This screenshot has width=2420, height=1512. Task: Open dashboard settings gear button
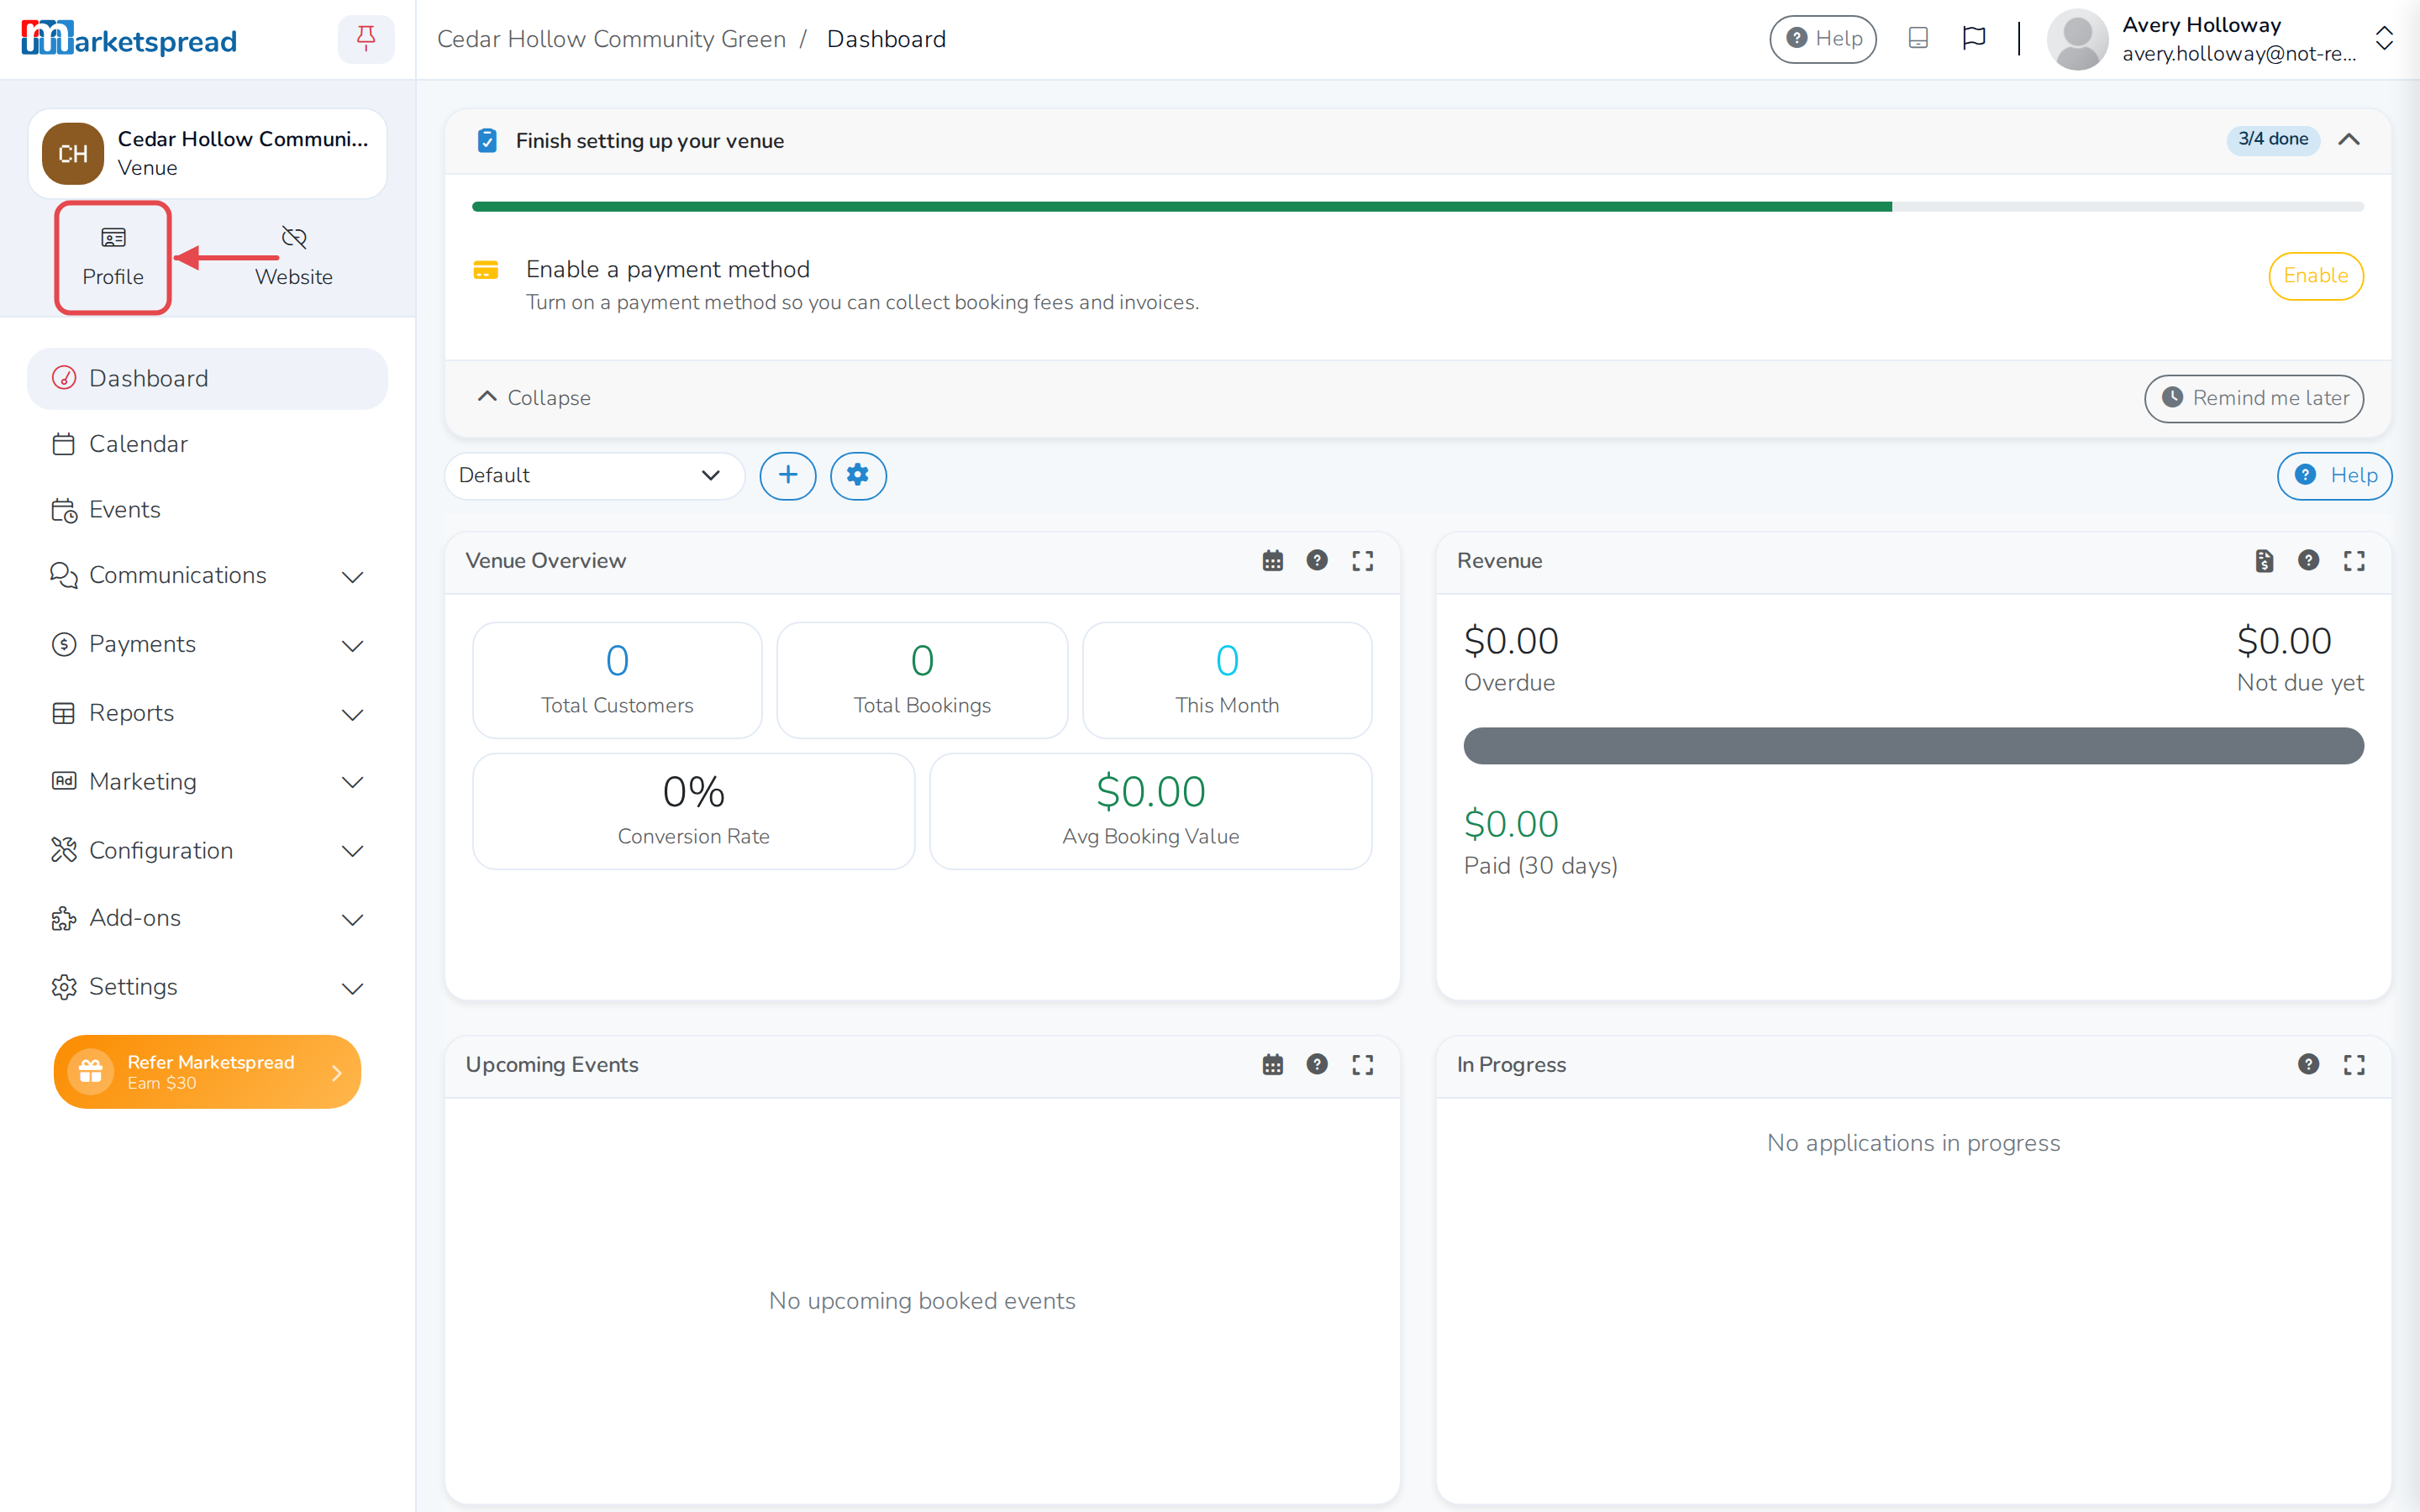click(858, 475)
